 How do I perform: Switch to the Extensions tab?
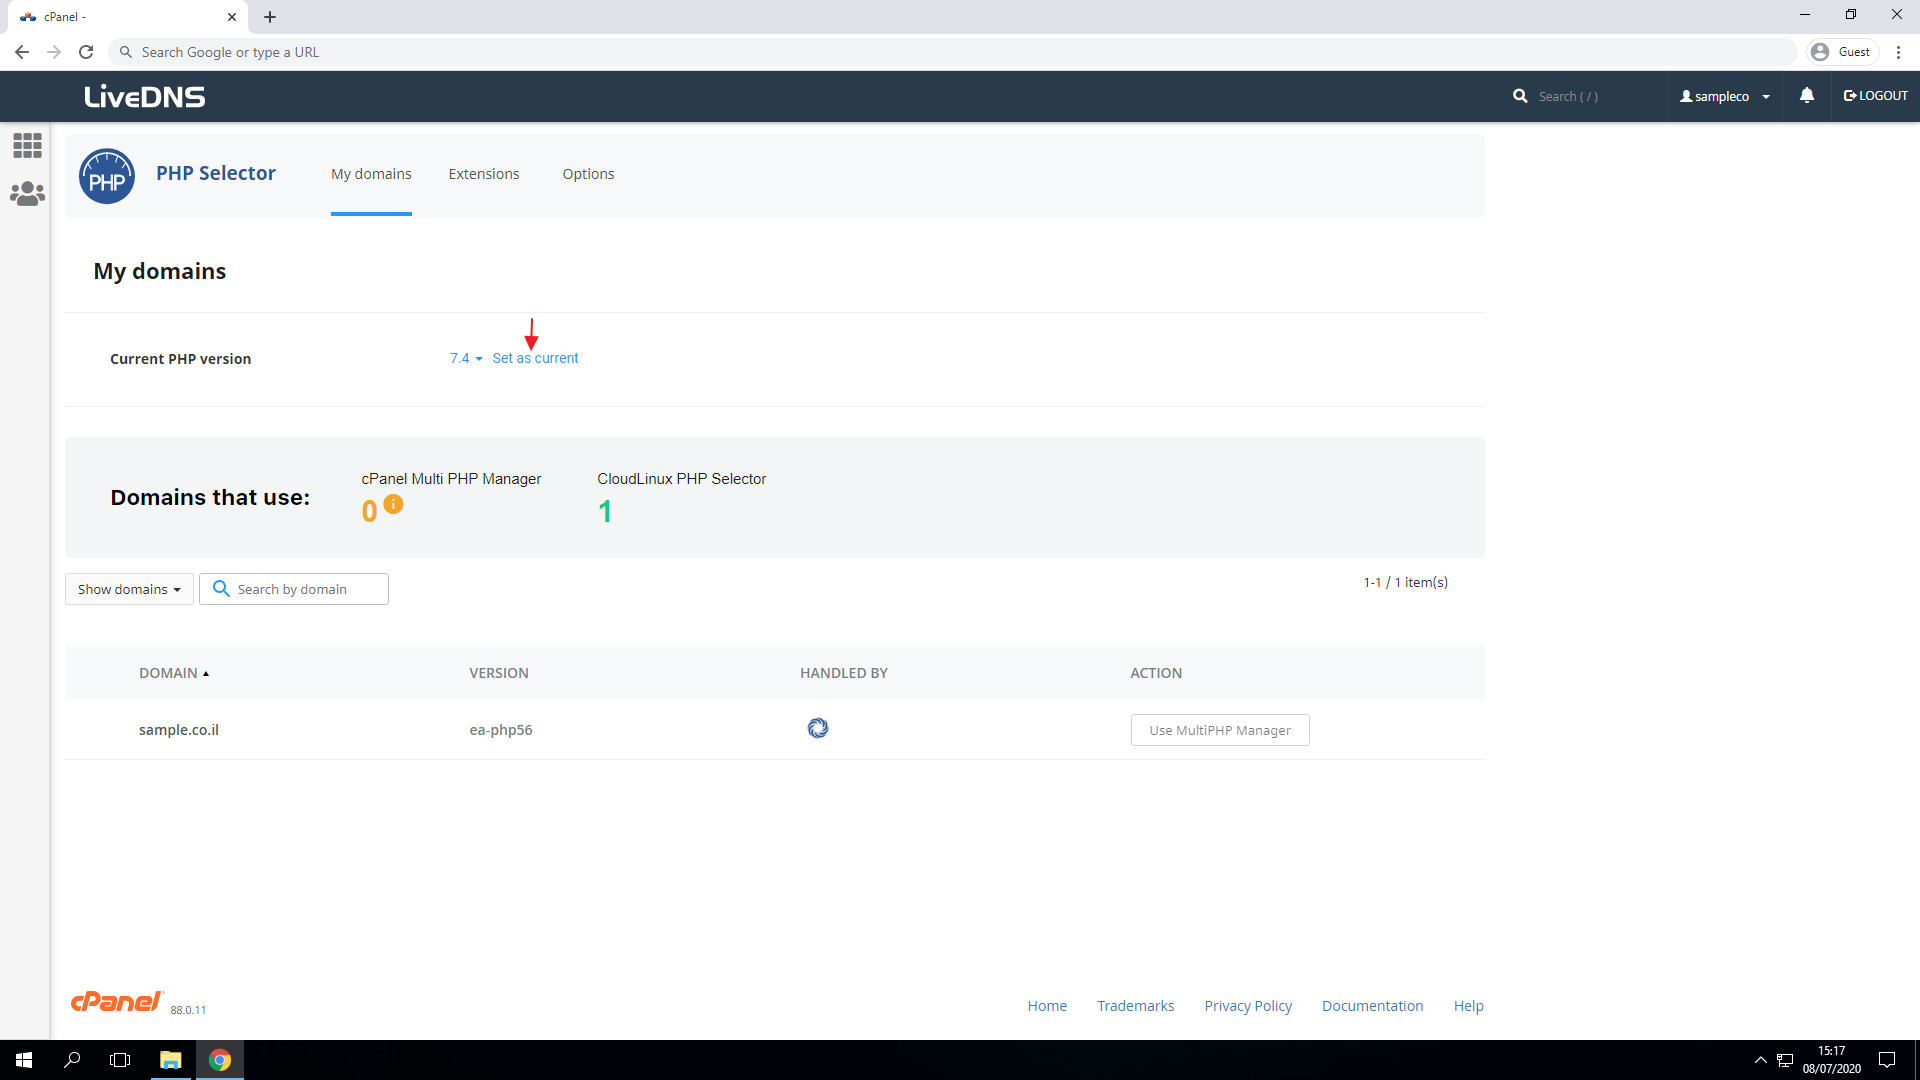484,174
